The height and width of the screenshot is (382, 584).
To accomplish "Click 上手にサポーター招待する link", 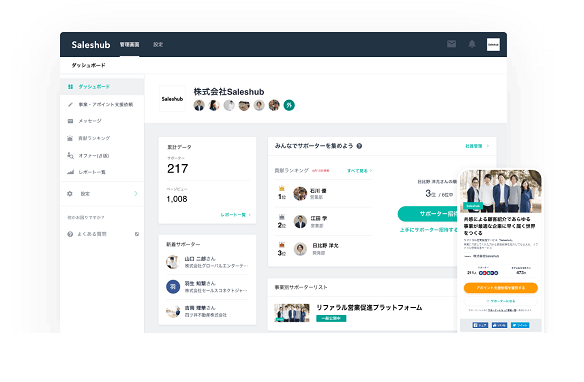I will click(429, 230).
